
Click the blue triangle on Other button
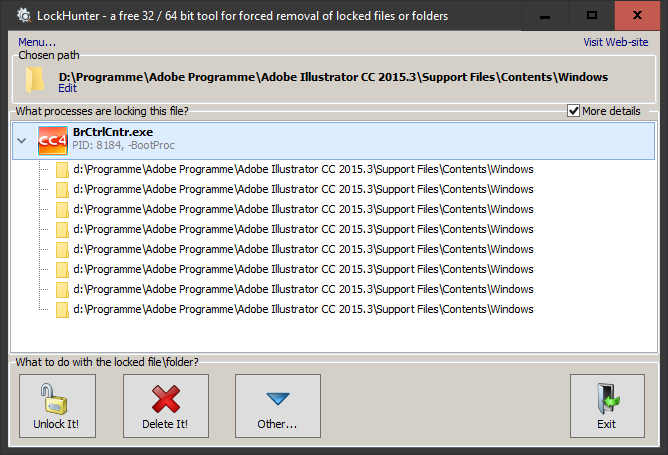coord(278,399)
